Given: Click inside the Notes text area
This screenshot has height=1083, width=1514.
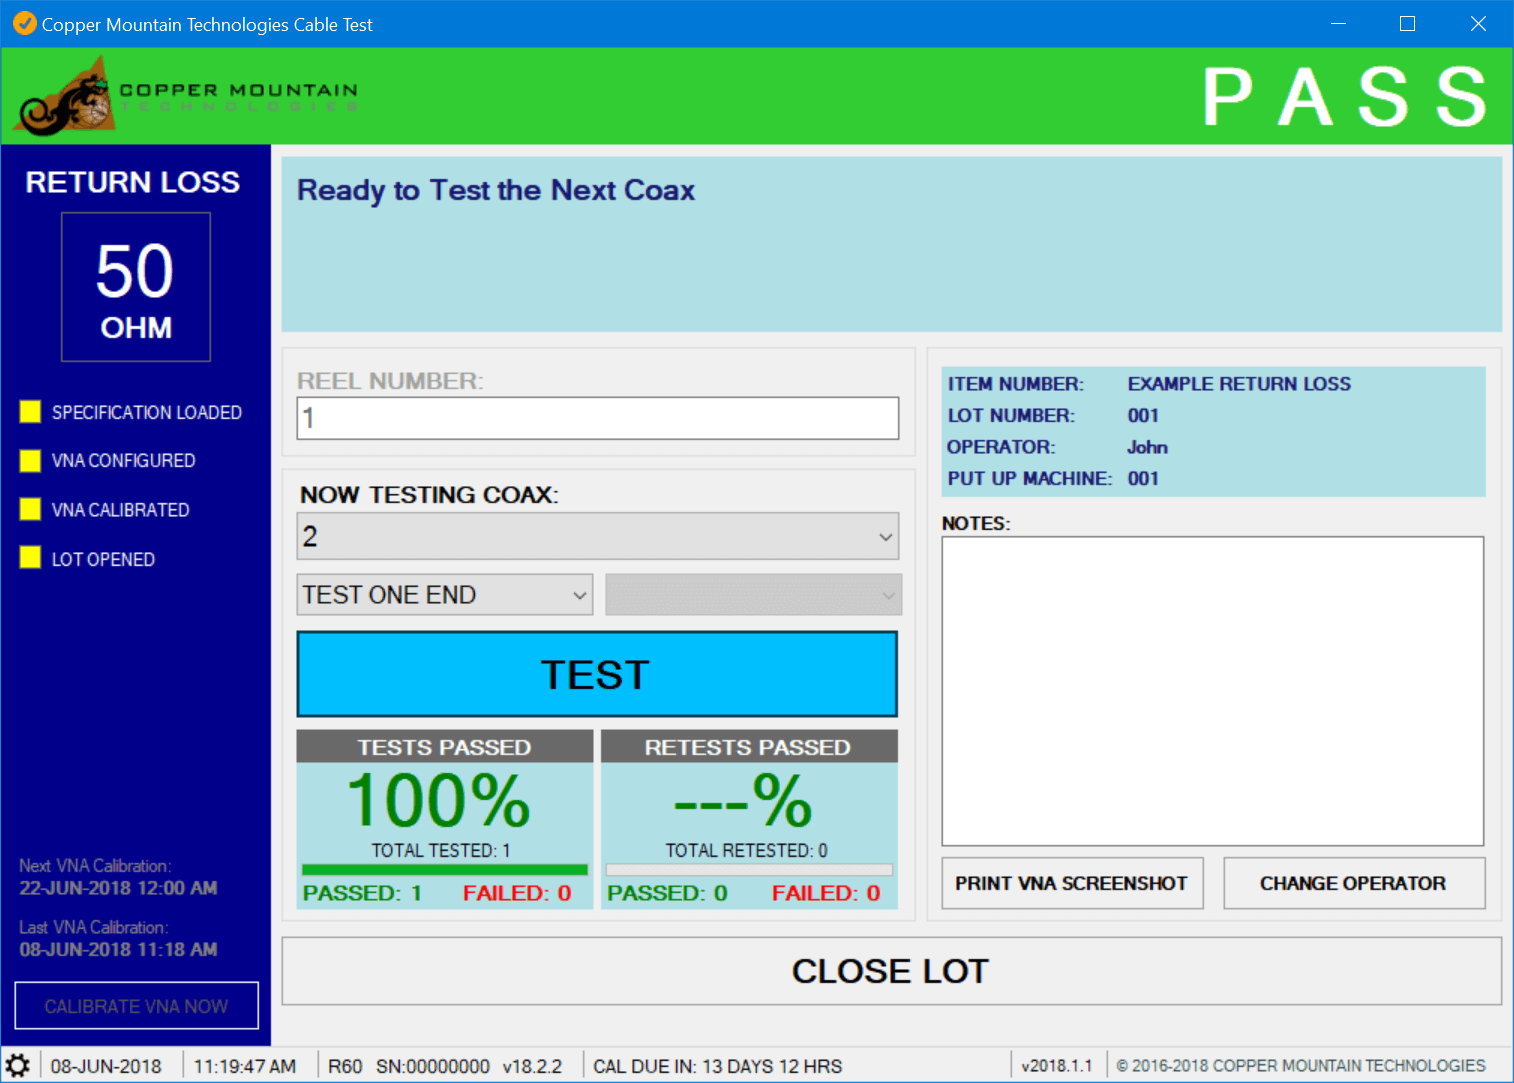Looking at the screenshot, I should tap(1213, 691).
